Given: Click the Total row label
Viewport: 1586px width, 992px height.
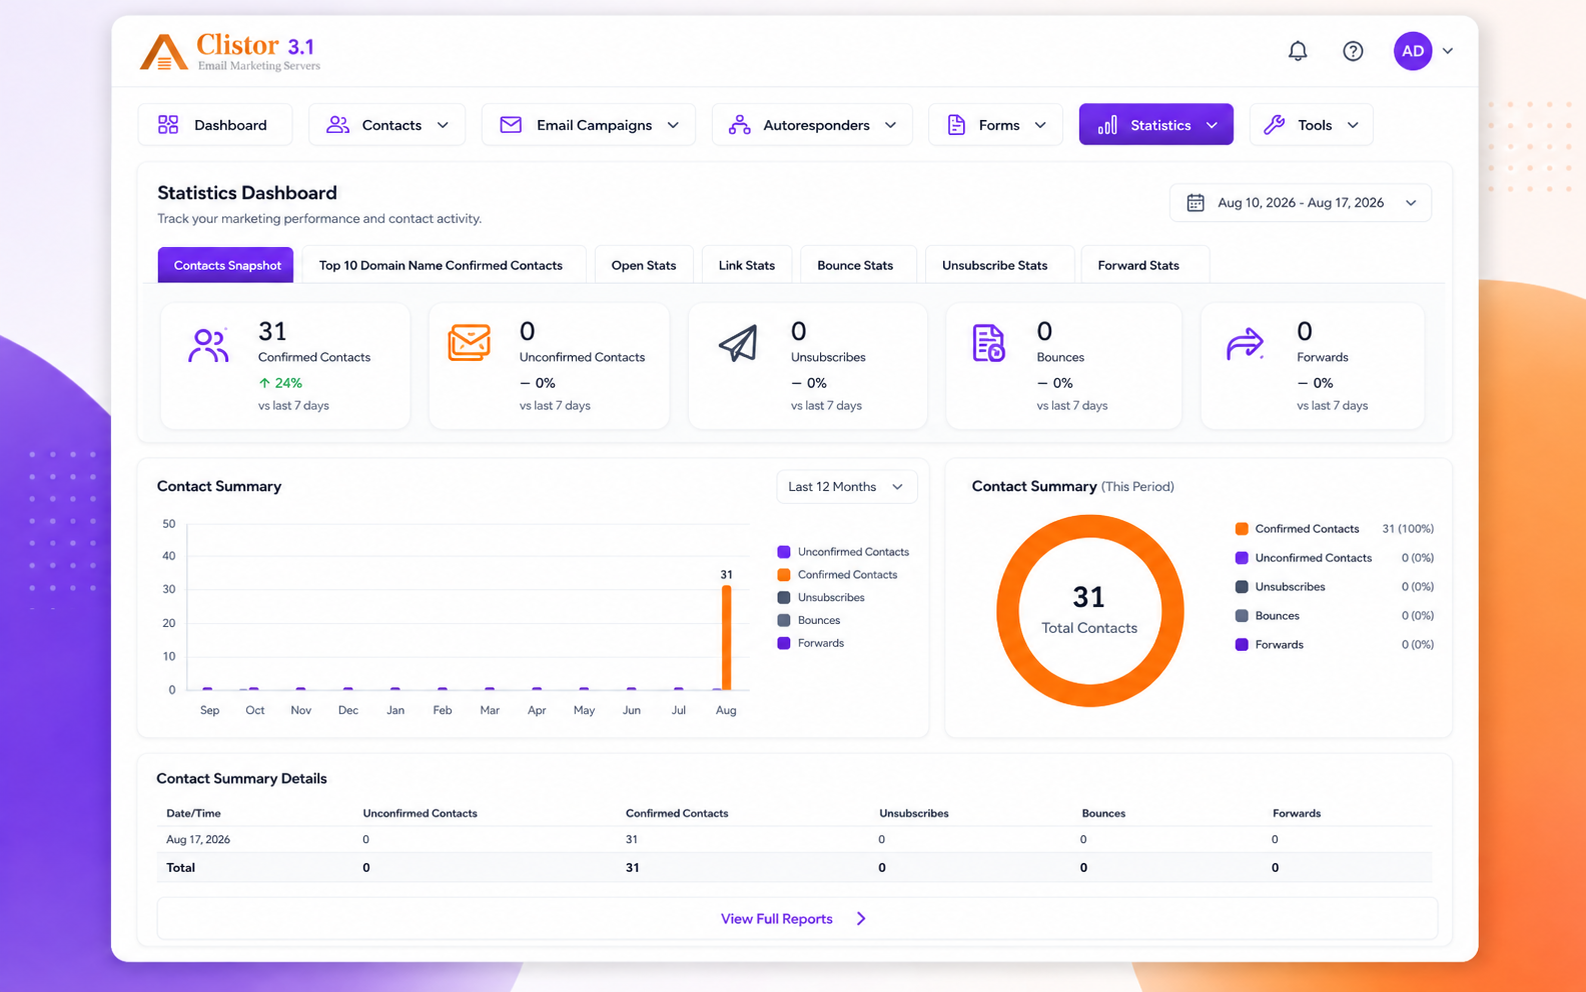Looking at the screenshot, I should point(181,868).
